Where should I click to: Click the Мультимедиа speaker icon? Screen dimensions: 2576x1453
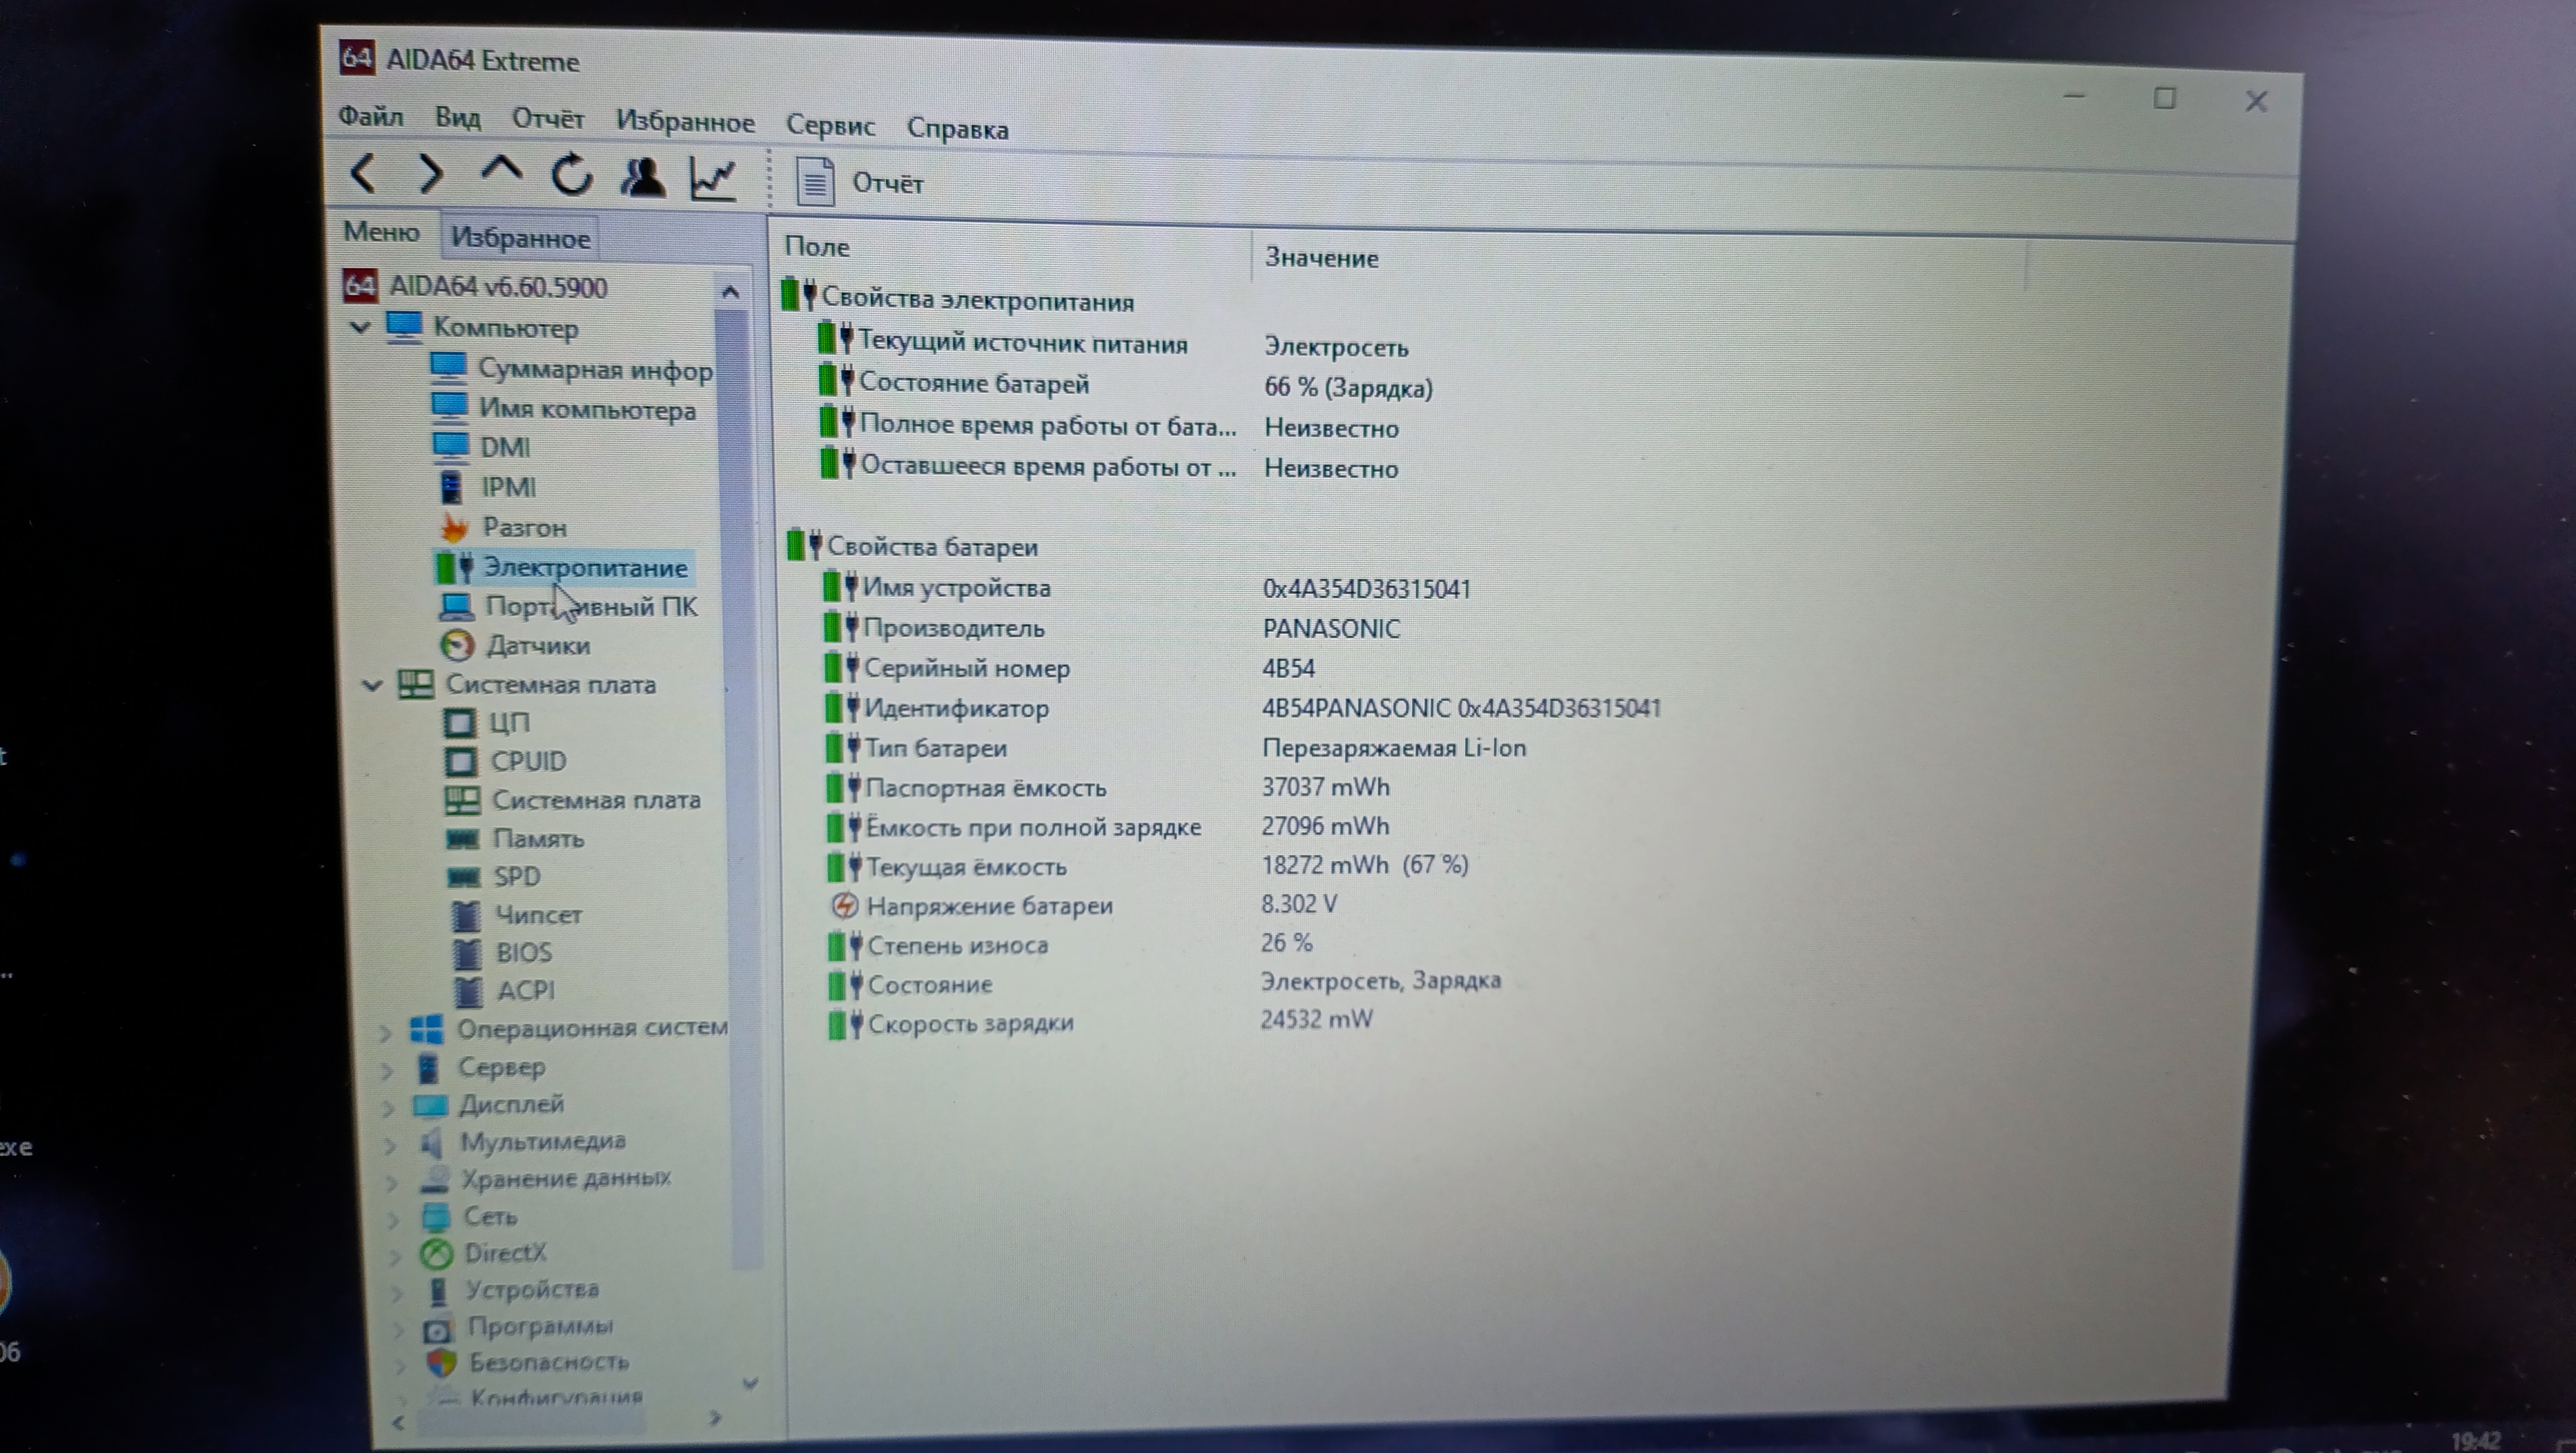point(431,1142)
